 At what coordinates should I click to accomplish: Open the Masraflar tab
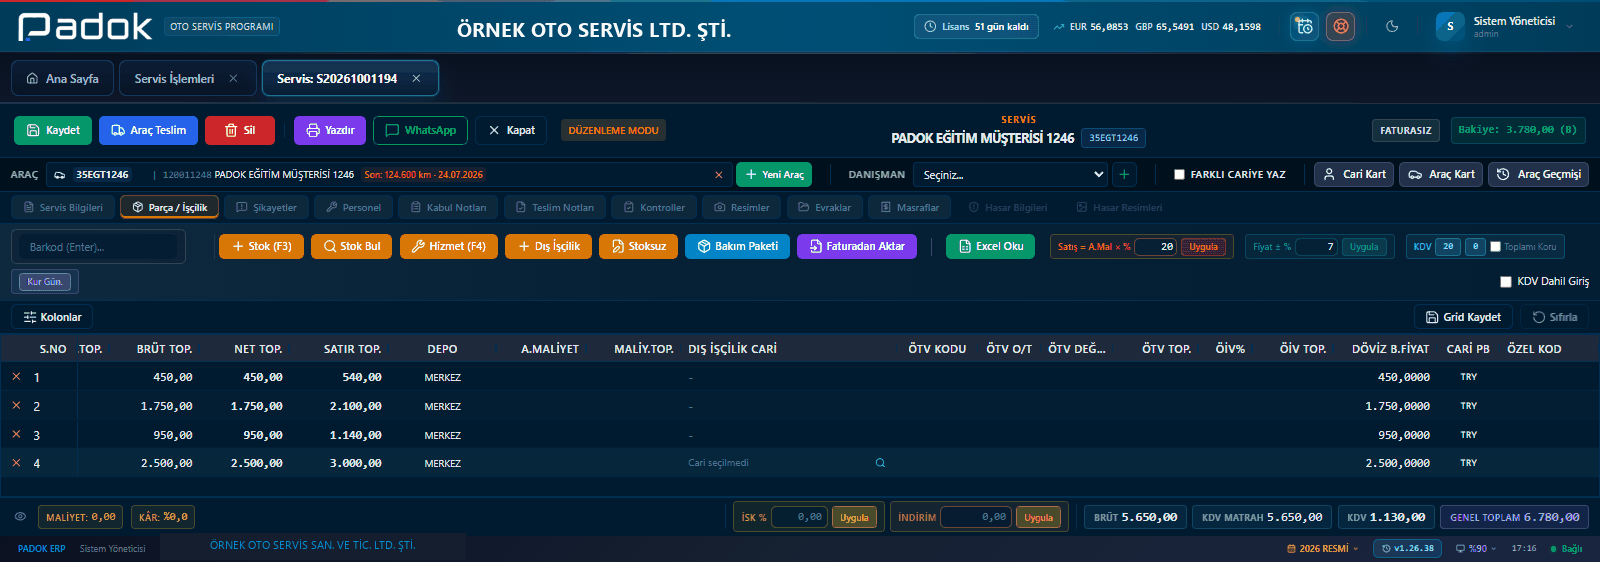click(x=909, y=207)
